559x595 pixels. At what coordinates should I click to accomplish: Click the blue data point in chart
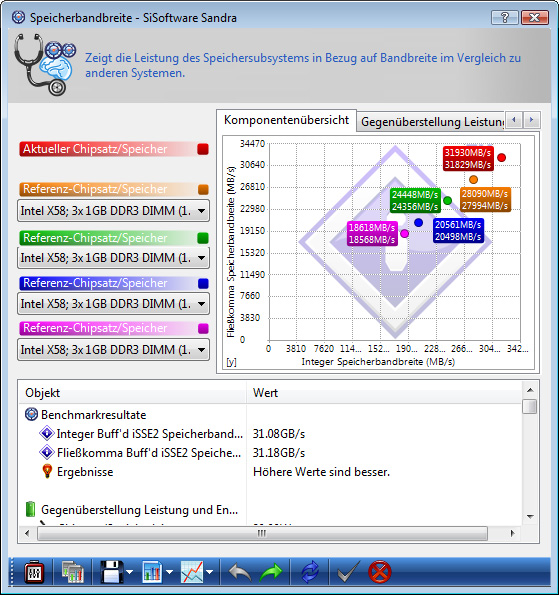coord(419,223)
